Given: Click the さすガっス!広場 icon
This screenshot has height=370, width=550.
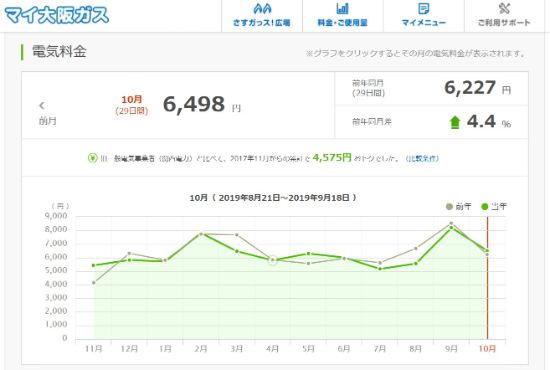Looking at the screenshot, I should coord(262,8).
